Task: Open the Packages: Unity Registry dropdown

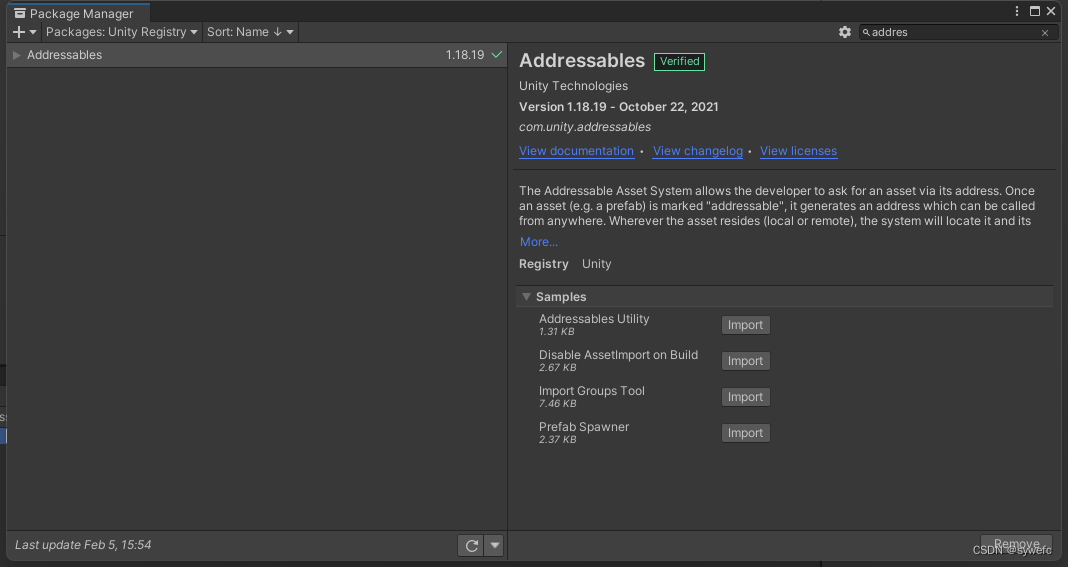Action: point(121,32)
